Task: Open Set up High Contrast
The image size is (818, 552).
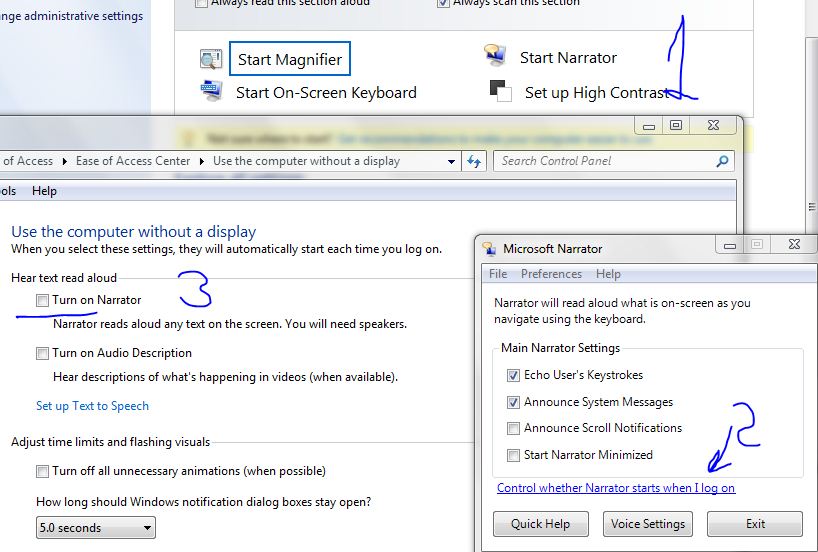Action: coord(597,92)
